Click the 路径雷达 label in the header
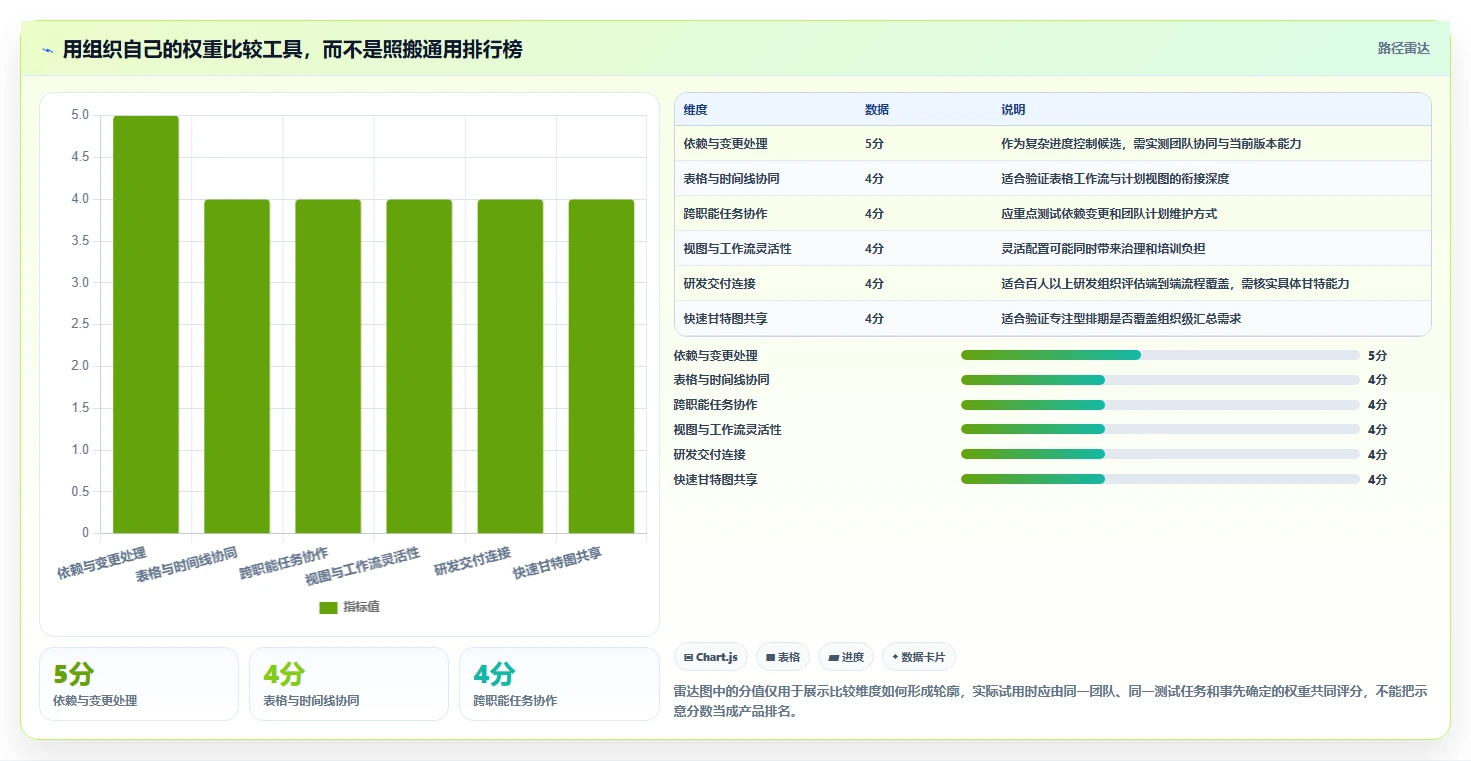 coord(1404,48)
